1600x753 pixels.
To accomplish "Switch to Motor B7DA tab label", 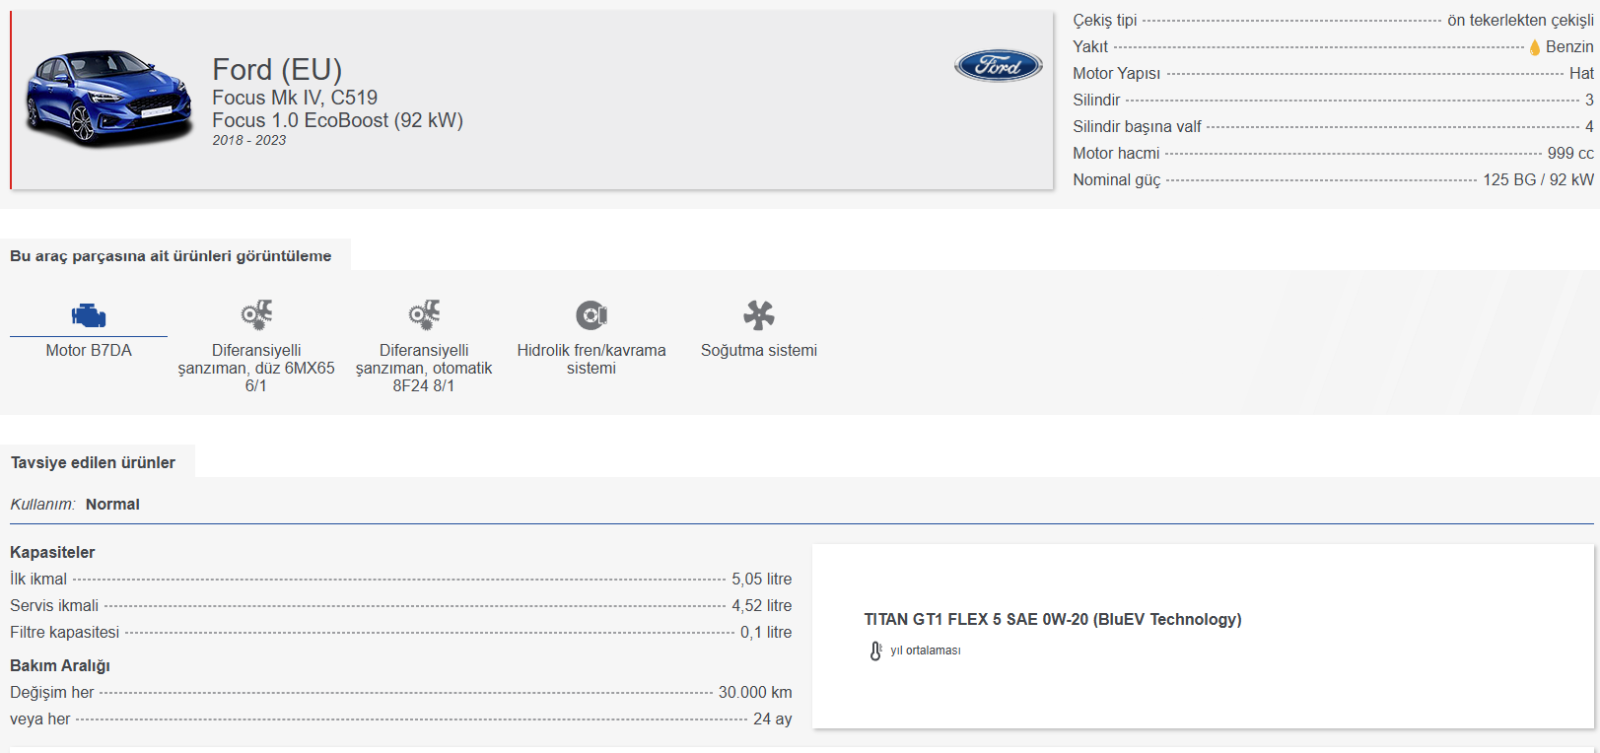I will [89, 350].
